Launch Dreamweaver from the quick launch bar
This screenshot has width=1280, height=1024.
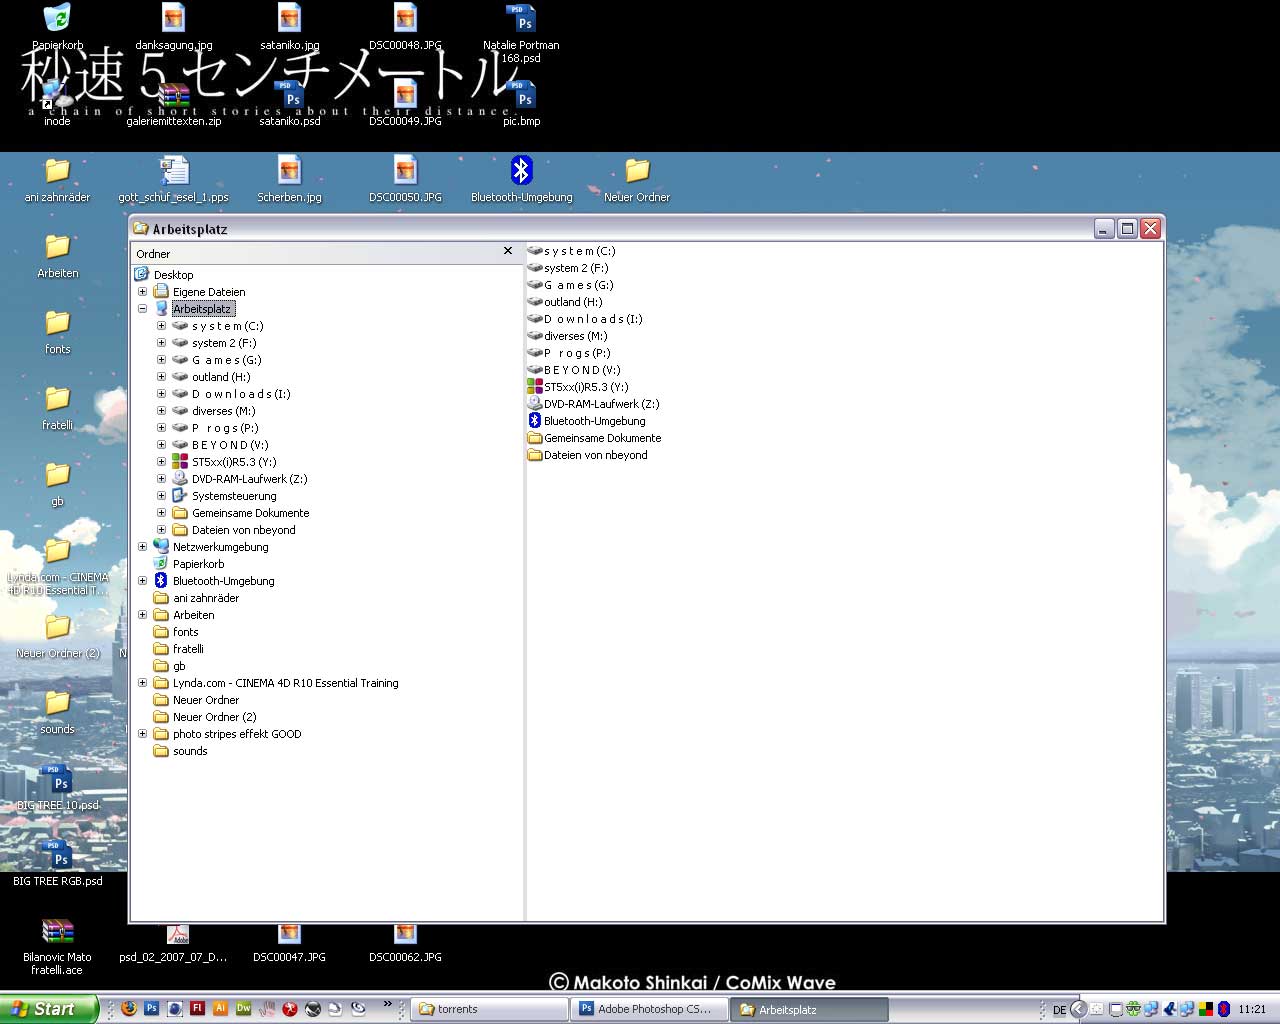[x=243, y=1009]
